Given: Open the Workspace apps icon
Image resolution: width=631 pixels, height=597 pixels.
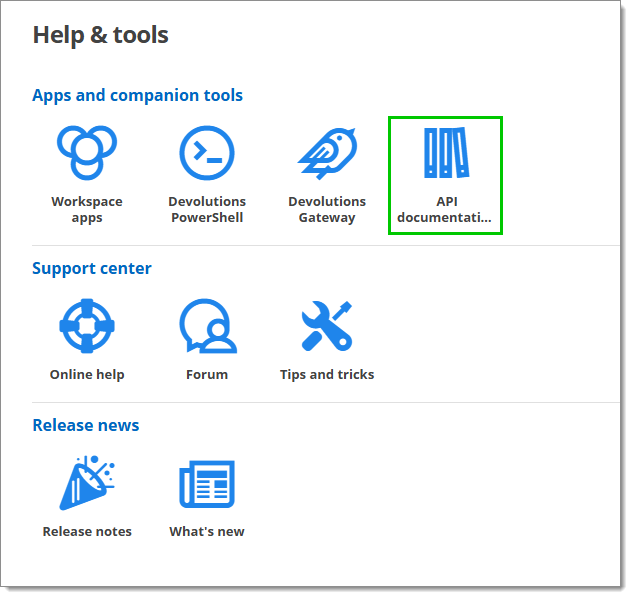Looking at the screenshot, I should point(87,153).
